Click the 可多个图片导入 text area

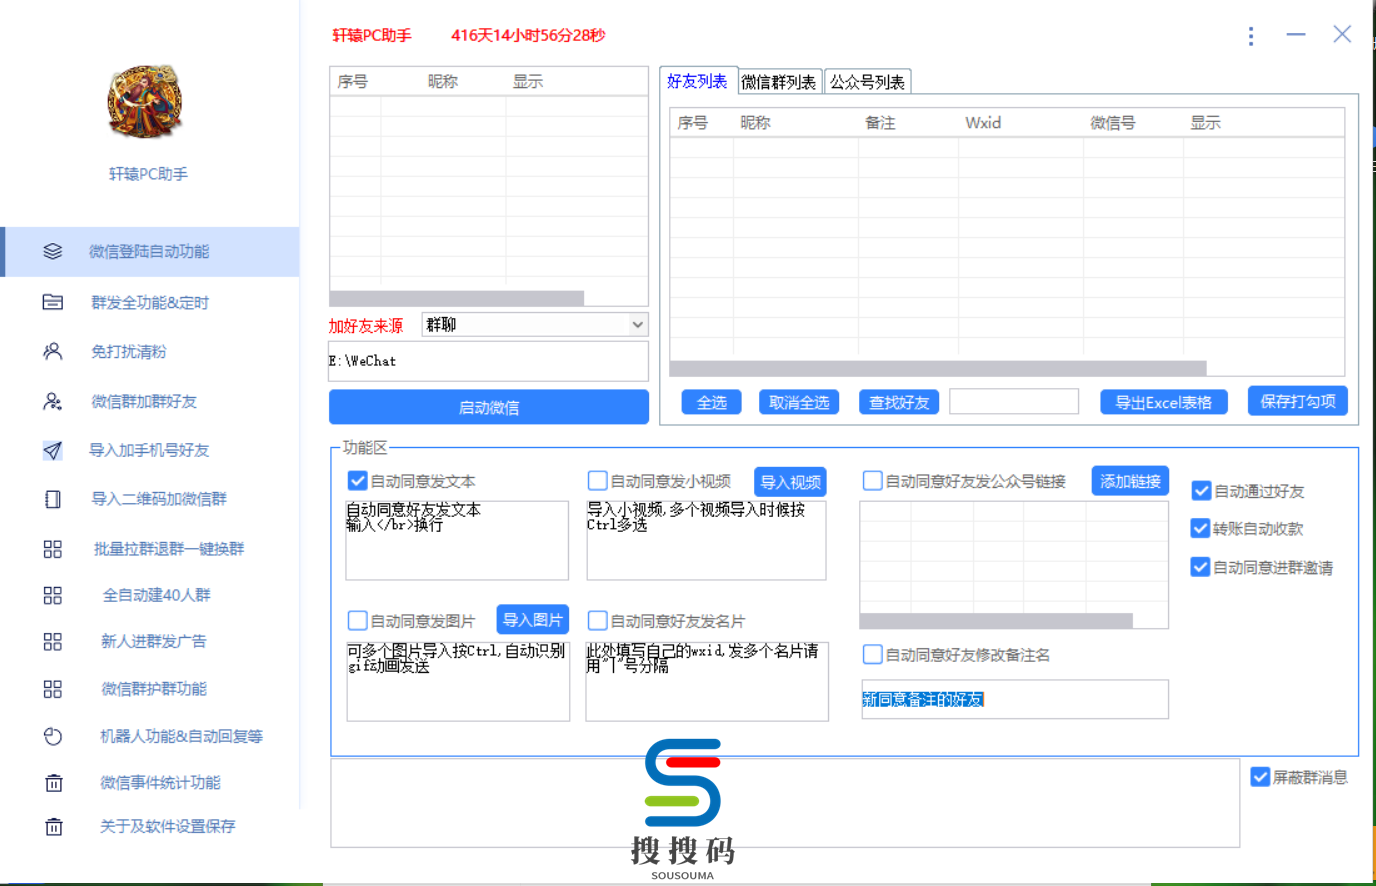click(458, 681)
